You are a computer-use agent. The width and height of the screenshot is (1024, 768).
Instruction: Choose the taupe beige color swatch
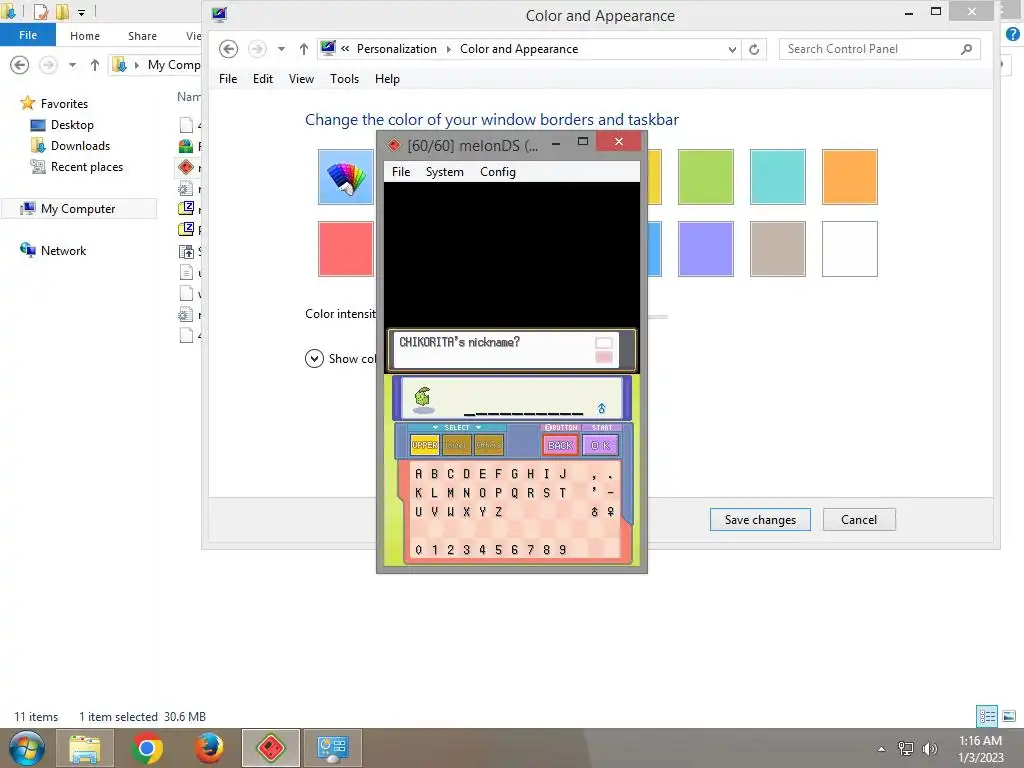click(x=777, y=249)
